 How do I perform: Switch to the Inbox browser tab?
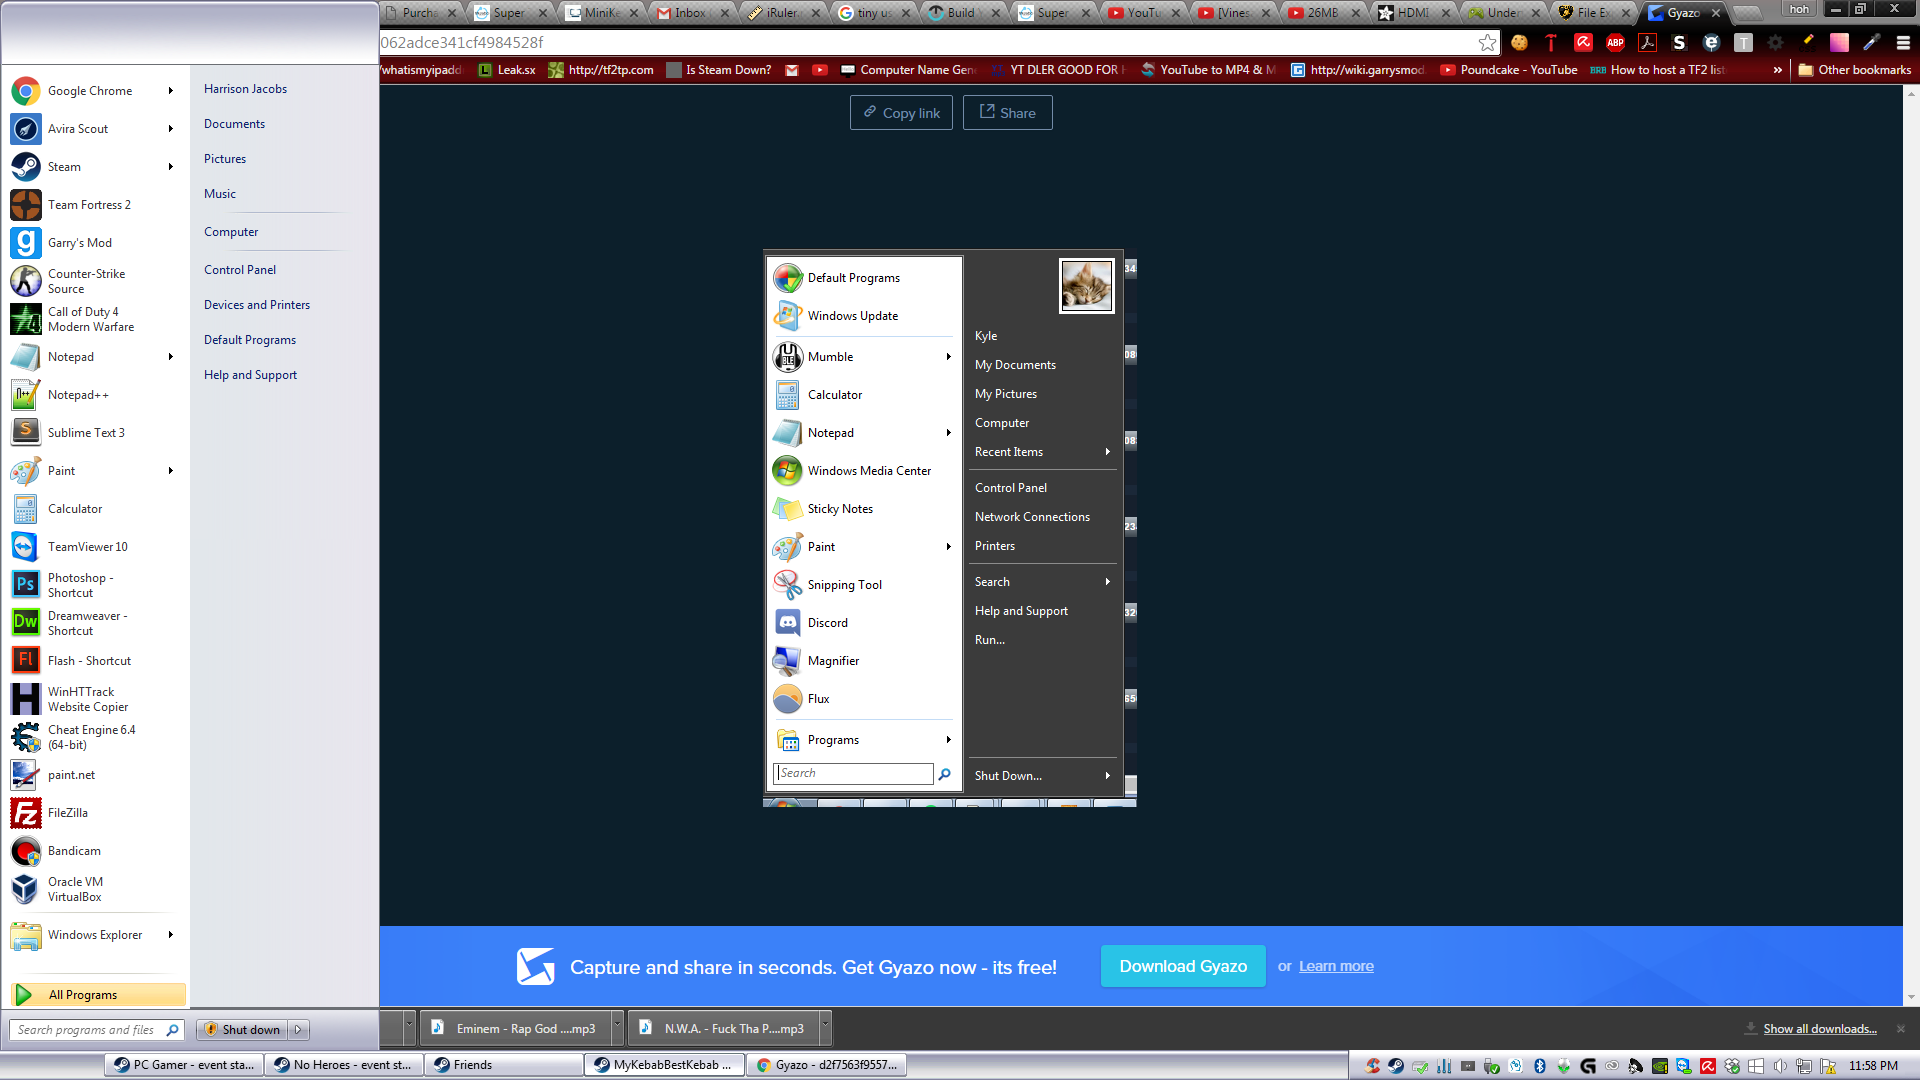coord(690,13)
